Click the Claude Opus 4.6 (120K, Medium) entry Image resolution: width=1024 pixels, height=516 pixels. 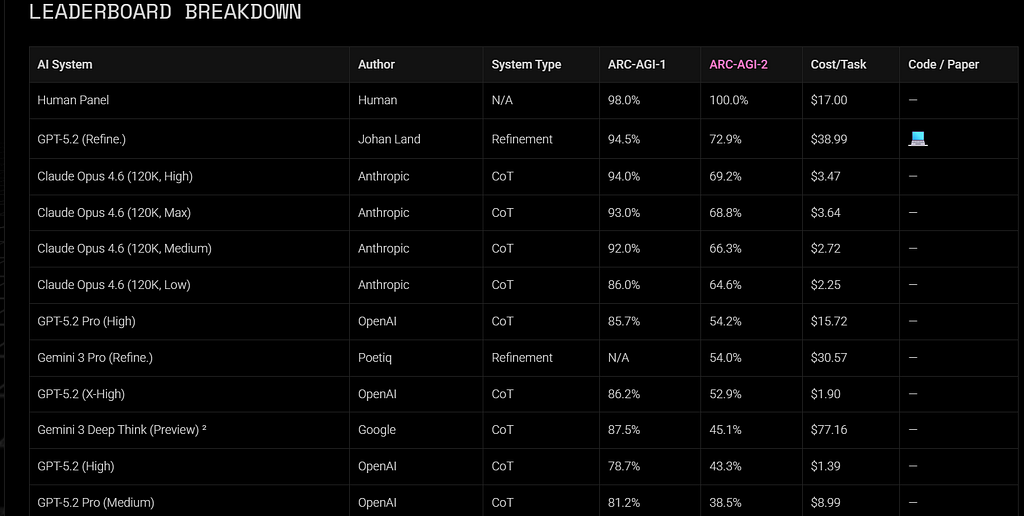point(124,249)
